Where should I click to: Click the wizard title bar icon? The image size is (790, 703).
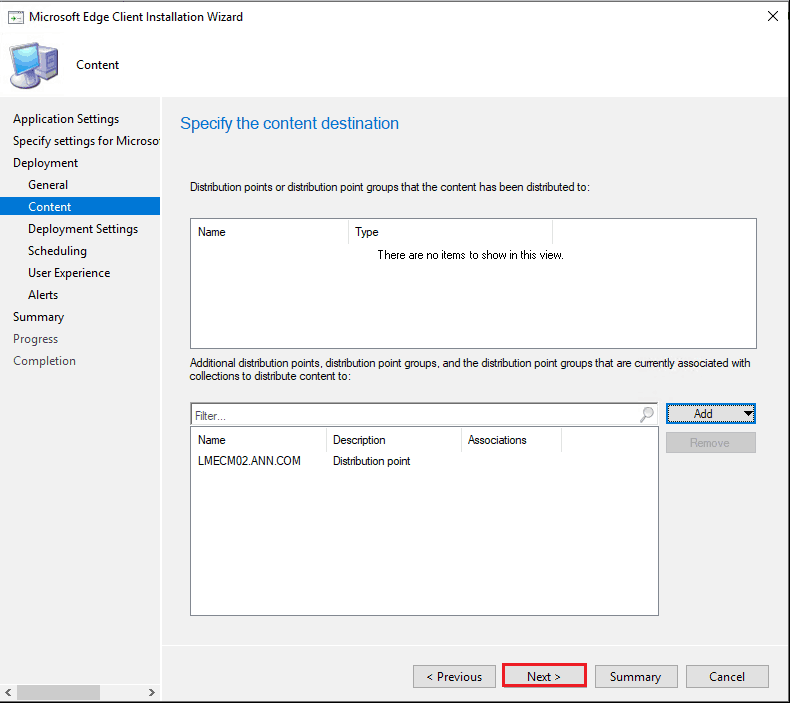tap(16, 17)
